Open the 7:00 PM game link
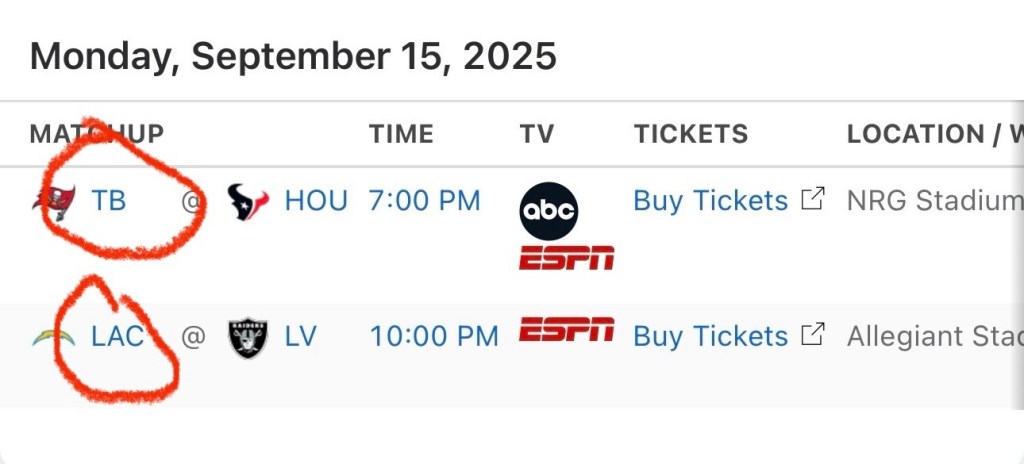Image resolution: width=1024 pixels, height=464 pixels. point(424,201)
